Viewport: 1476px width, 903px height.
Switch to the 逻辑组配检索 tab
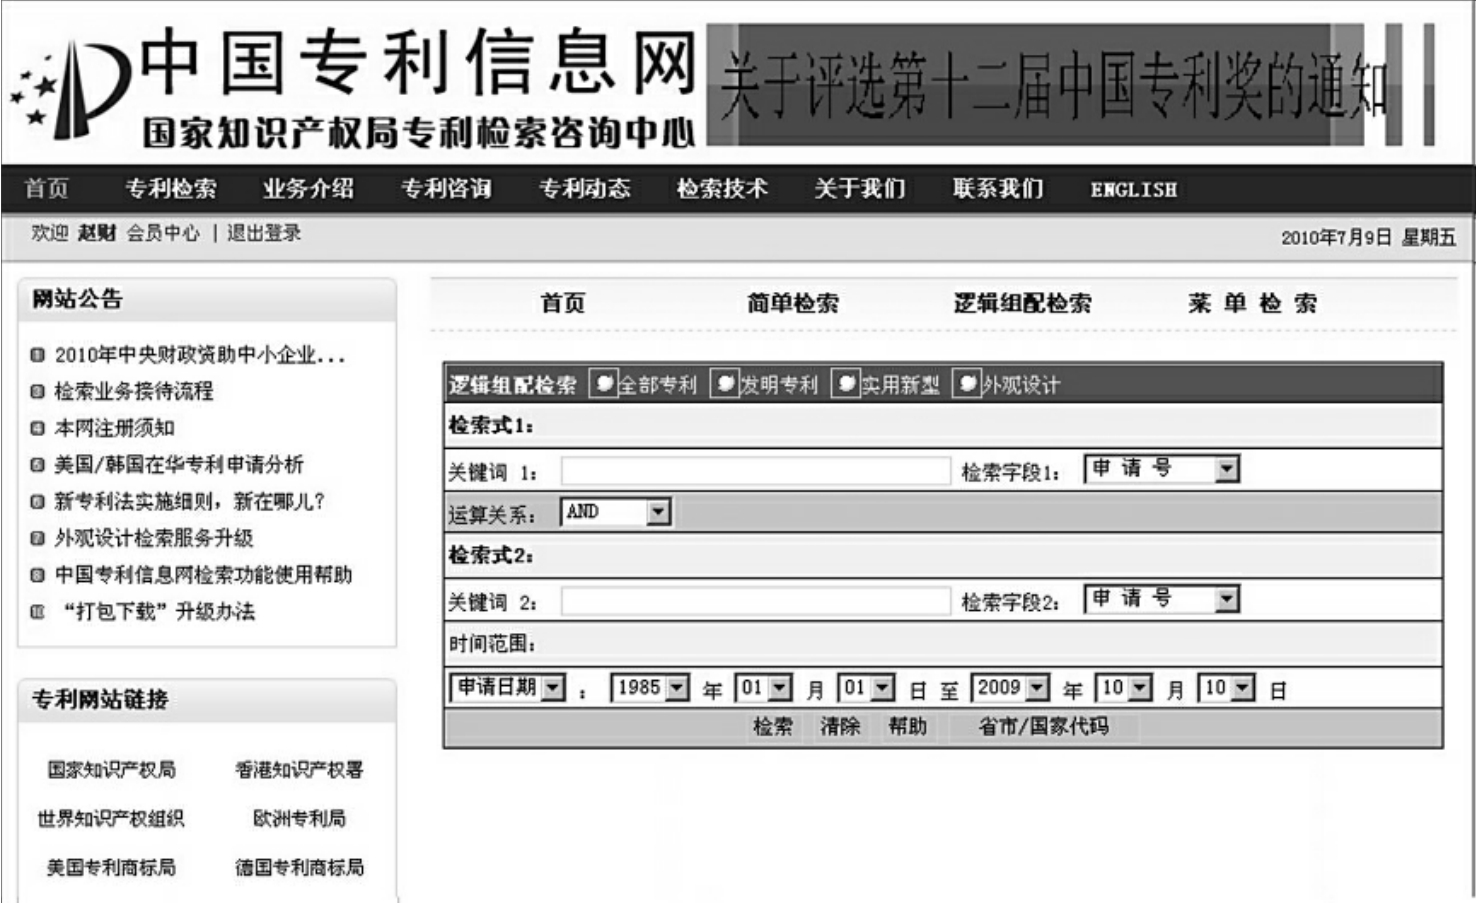(x=1022, y=303)
